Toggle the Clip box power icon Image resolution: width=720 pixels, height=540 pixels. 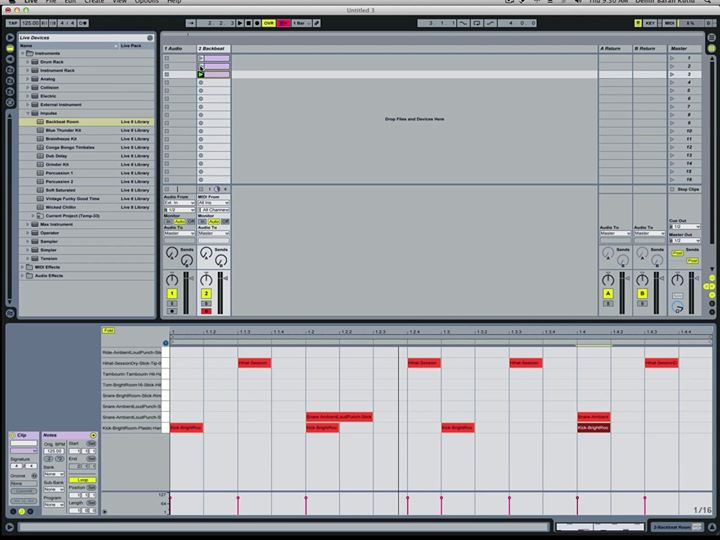coord(12,435)
